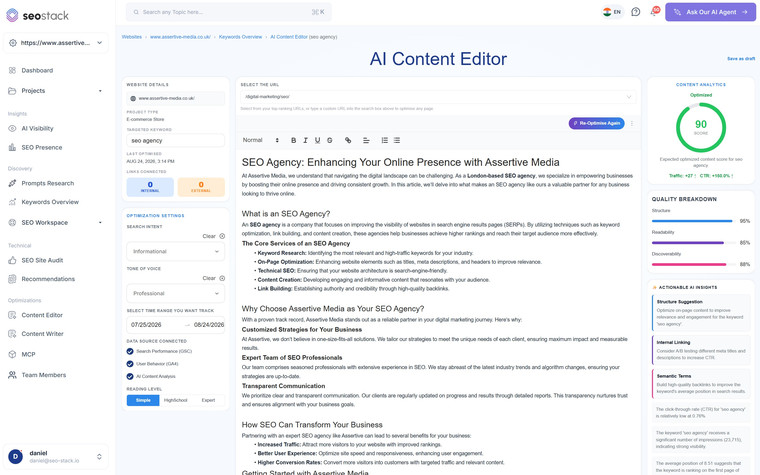Click the Discoverability quality progress bar
The width and height of the screenshot is (760, 475).
point(694,265)
